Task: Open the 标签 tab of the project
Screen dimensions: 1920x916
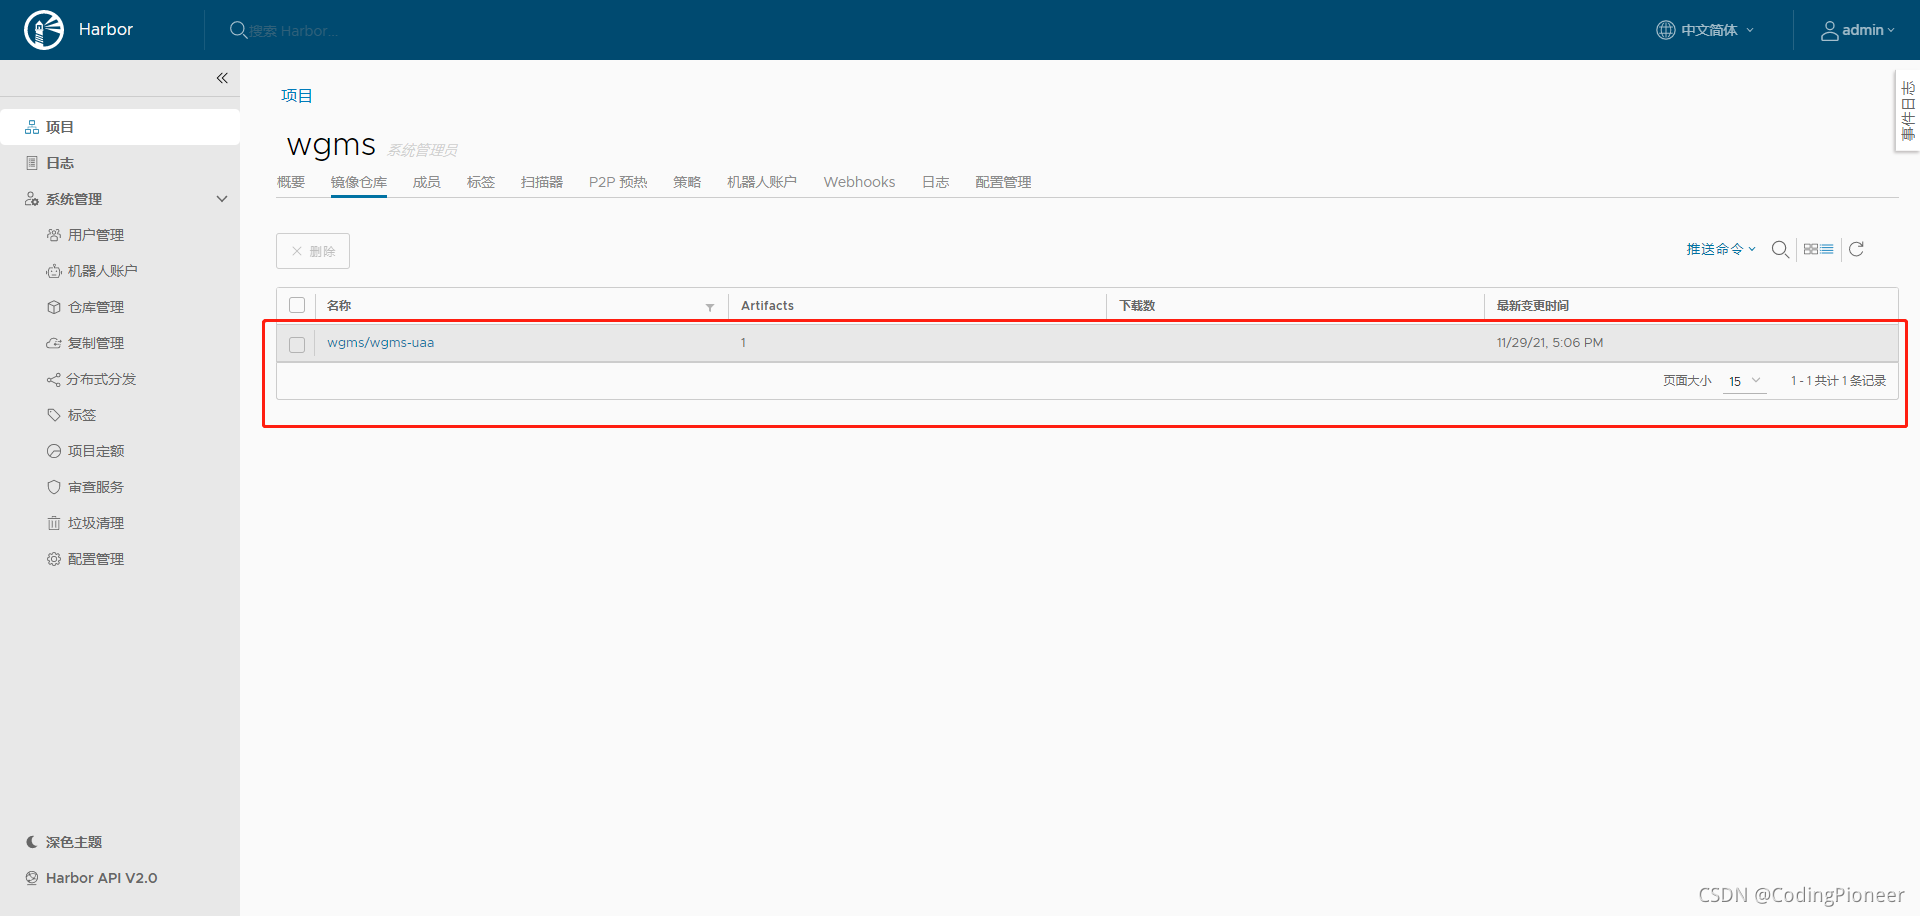Action: pyautogui.click(x=481, y=182)
